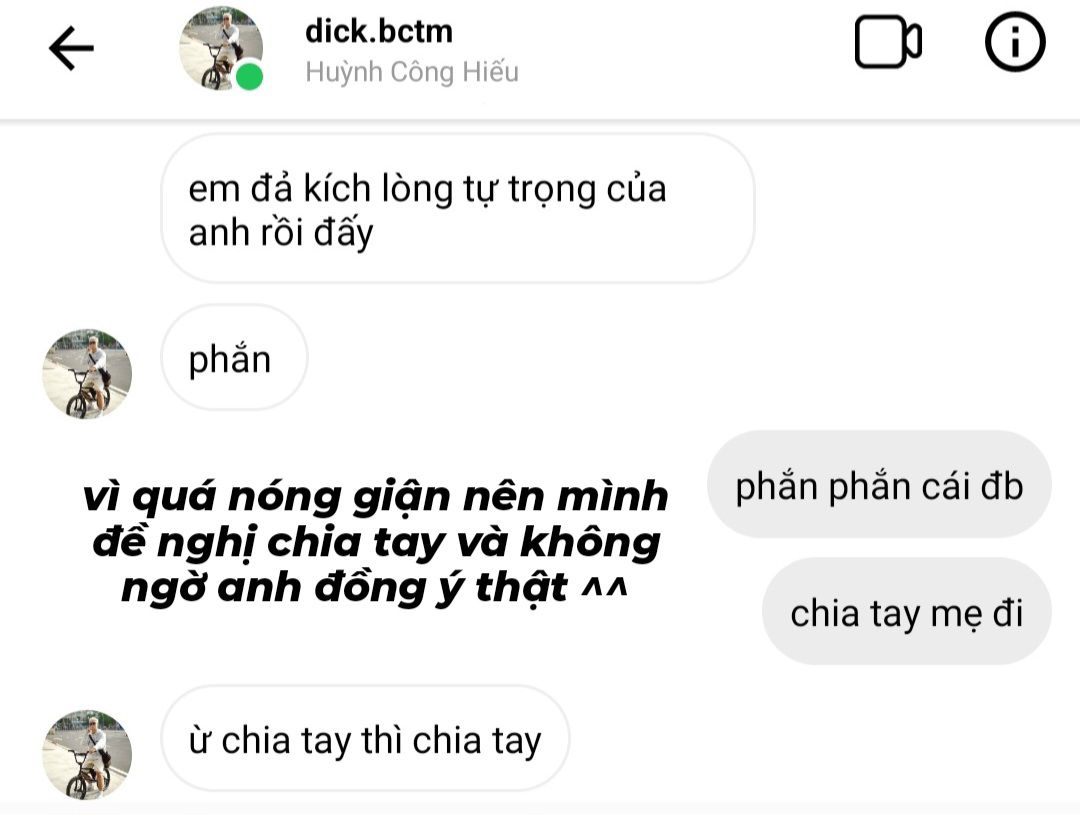Open the profile picture in the header
The width and height of the screenshot is (1080, 815).
pos(220,48)
